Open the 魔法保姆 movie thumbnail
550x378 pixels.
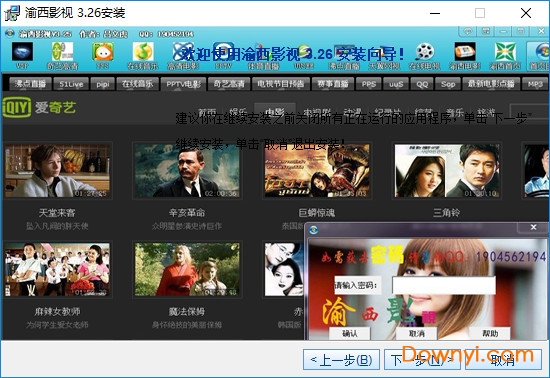pyautogui.click(x=187, y=269)
